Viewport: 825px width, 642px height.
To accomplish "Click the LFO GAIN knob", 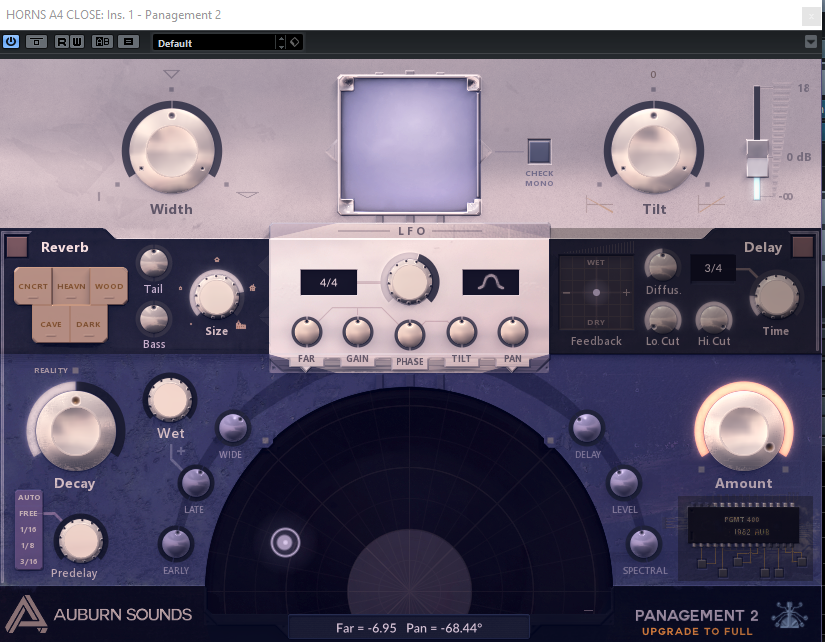I will pyautogui.click(x=358, y=332).
